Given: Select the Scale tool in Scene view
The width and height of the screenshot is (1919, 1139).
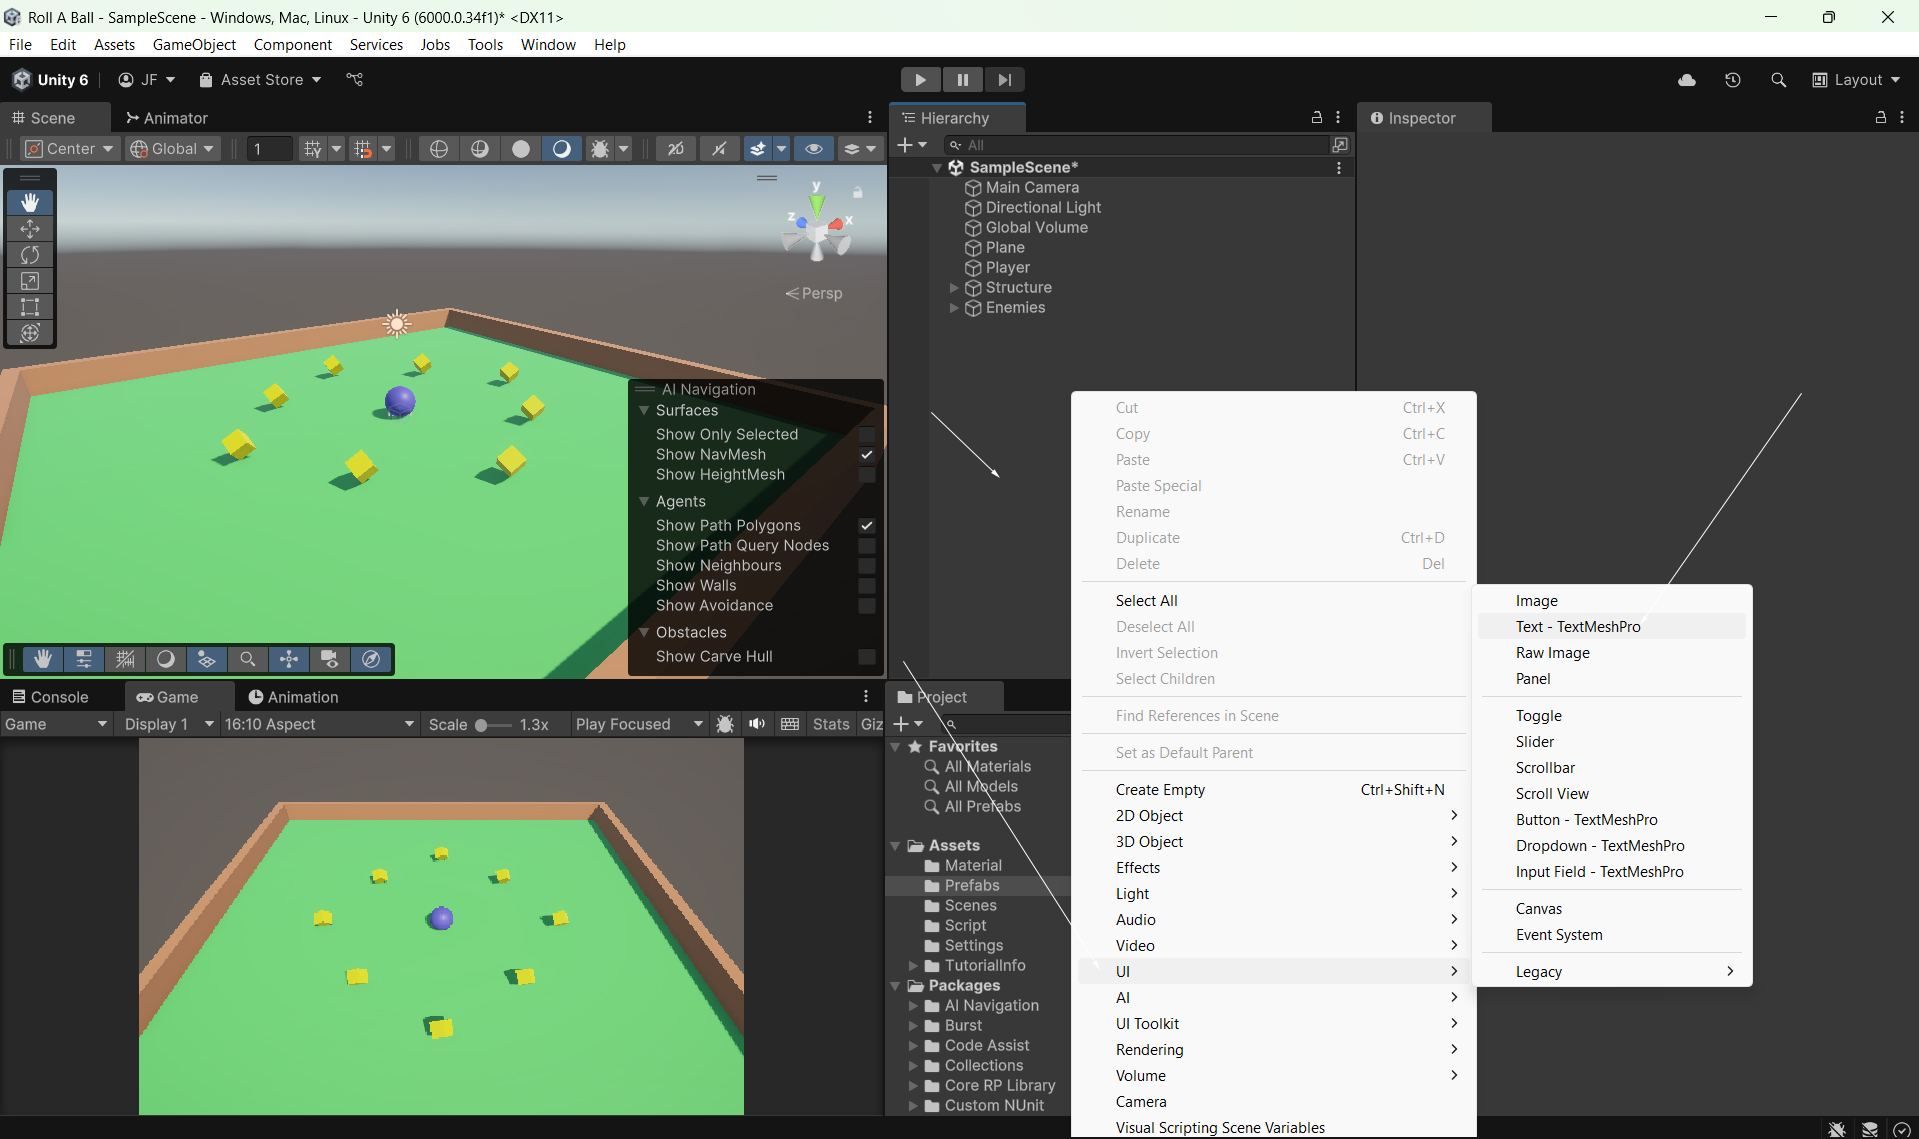Looking at the screenshot, I should (x=30, y=281).
